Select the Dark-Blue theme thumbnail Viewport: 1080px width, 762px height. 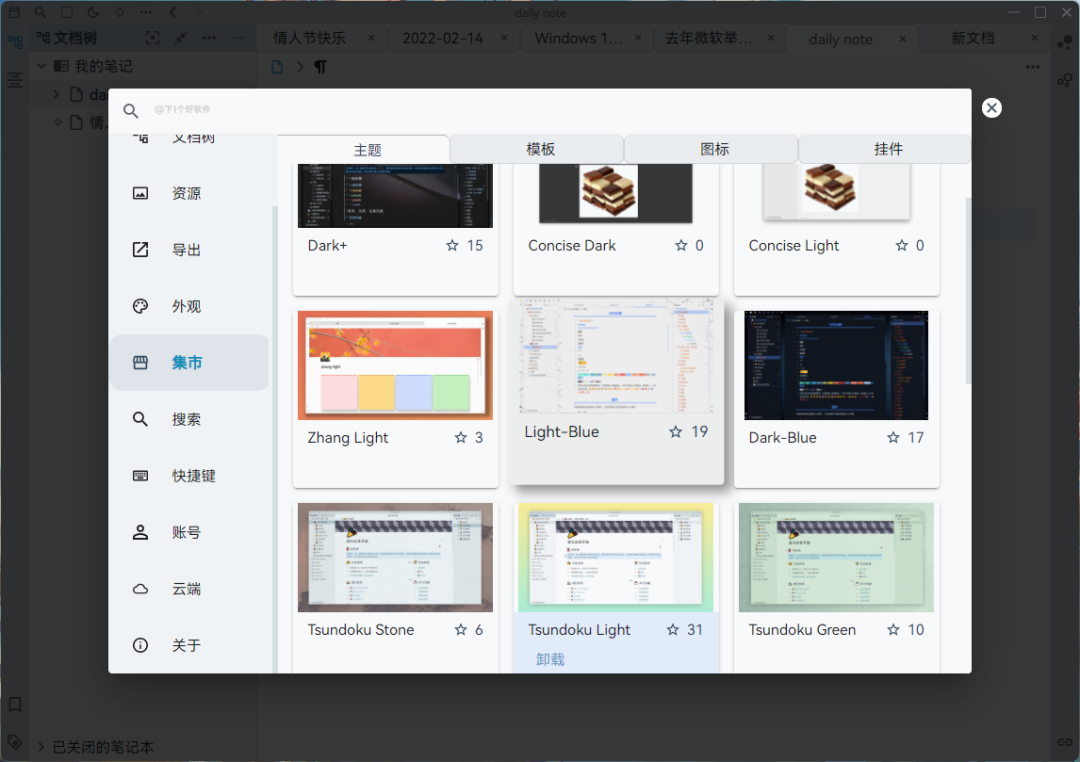coord(836,365)
